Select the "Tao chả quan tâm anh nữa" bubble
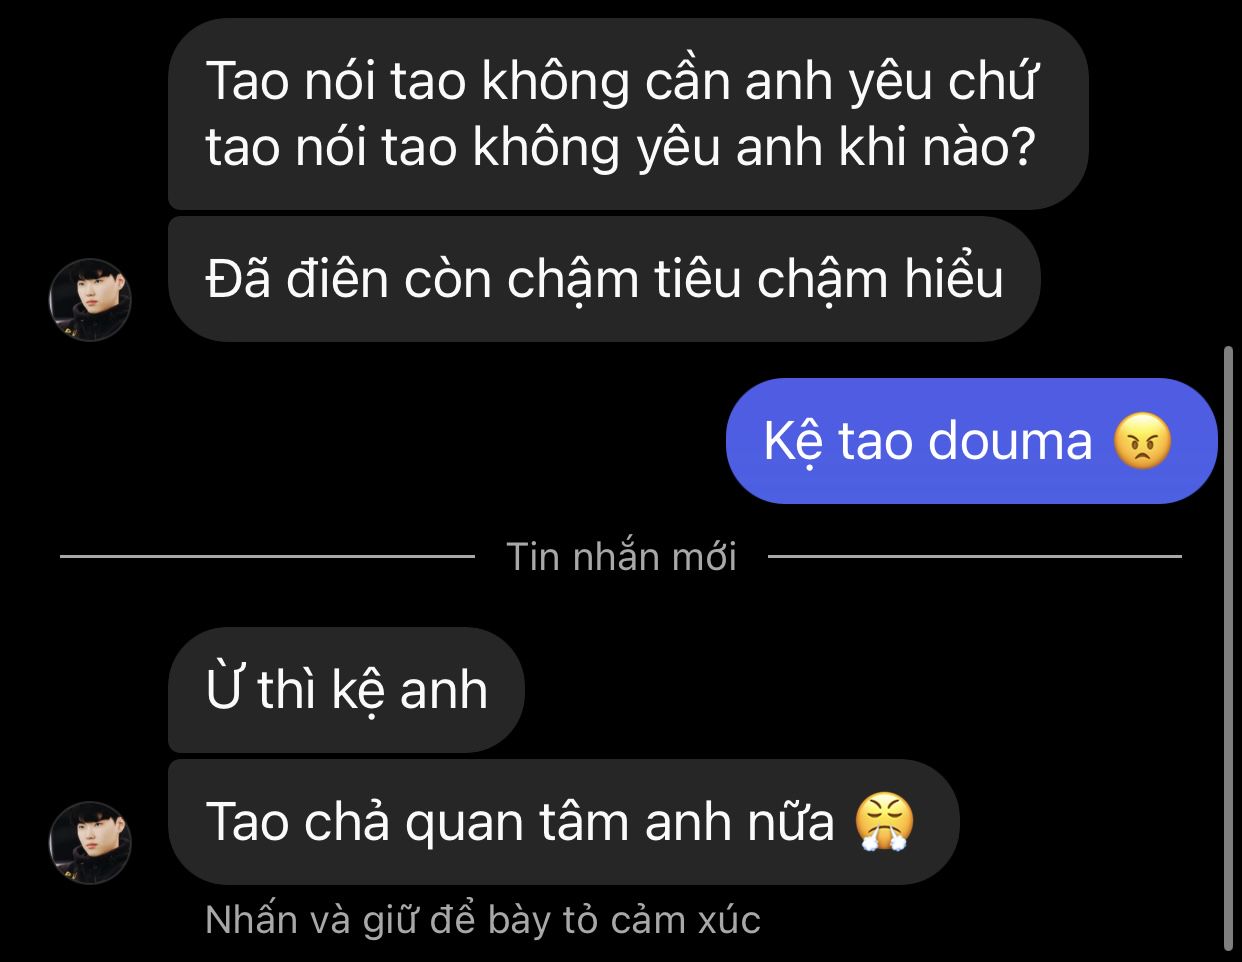Viewport: 1242px width, 962px height. [x=563, y=822]
